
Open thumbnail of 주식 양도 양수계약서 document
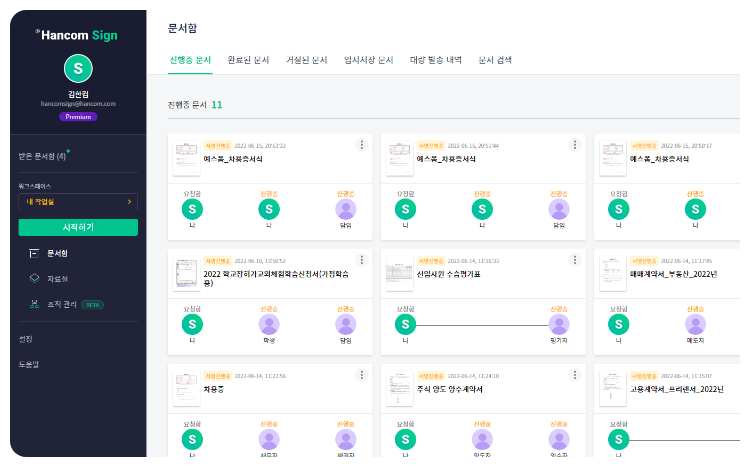click(399, 389)
